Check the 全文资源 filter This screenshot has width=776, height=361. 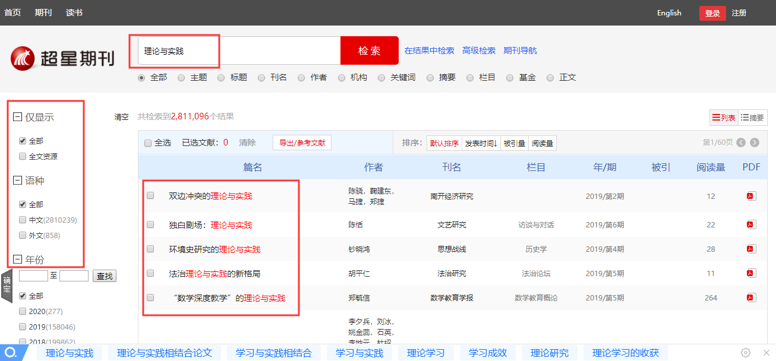pos(22,156)
